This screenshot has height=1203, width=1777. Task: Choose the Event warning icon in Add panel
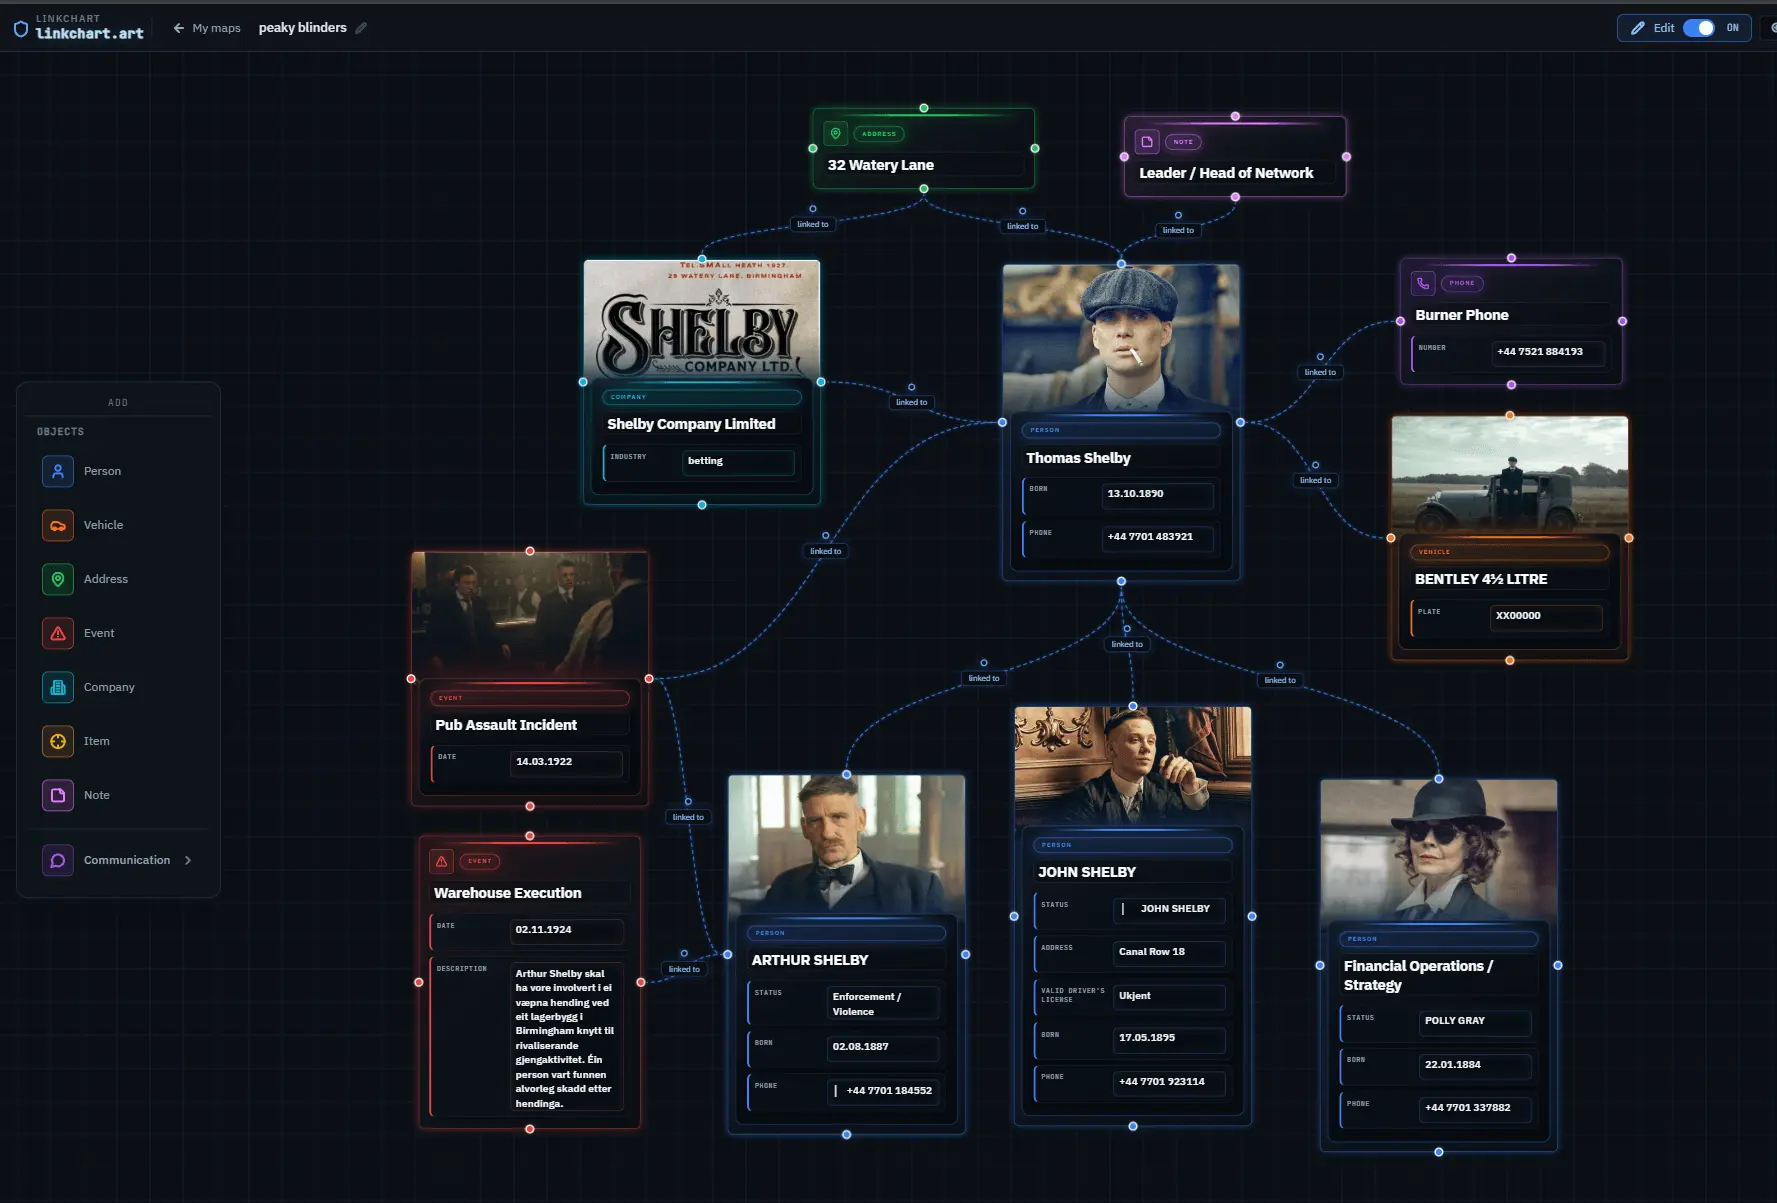58,633
